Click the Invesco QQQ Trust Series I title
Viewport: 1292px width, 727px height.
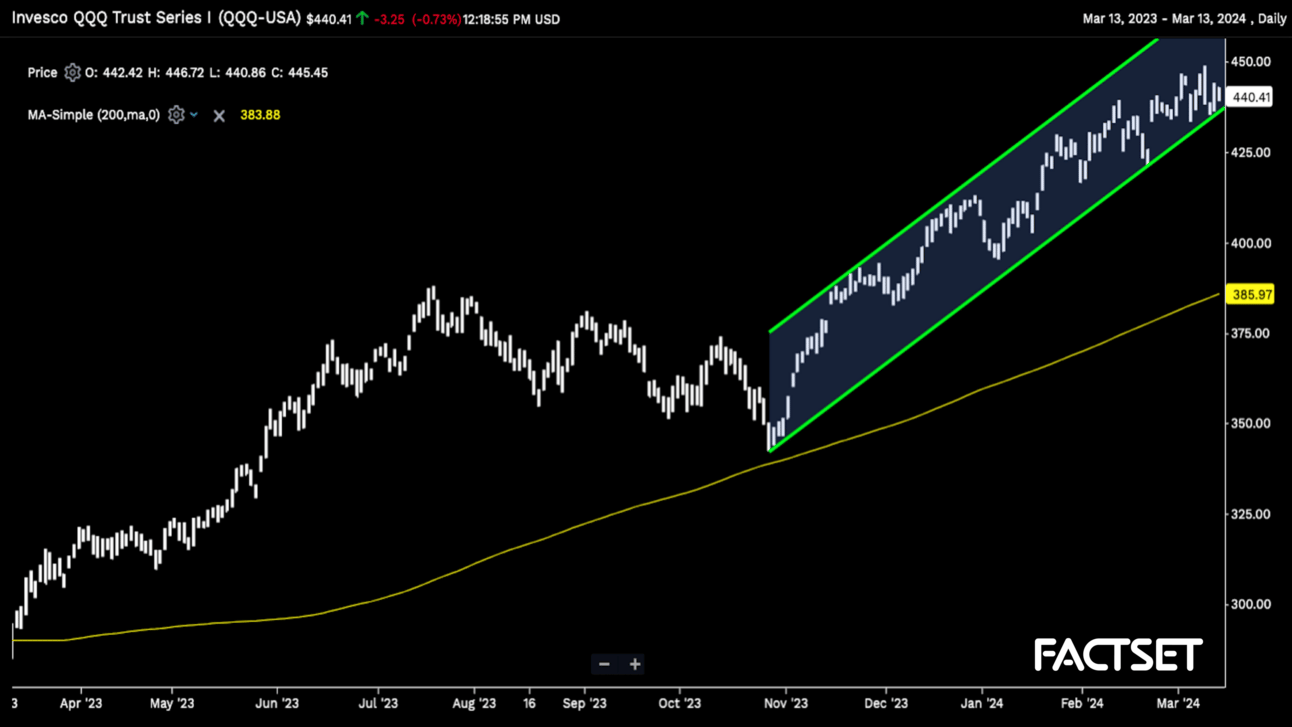pyautogui.click(x=156, y=18)
